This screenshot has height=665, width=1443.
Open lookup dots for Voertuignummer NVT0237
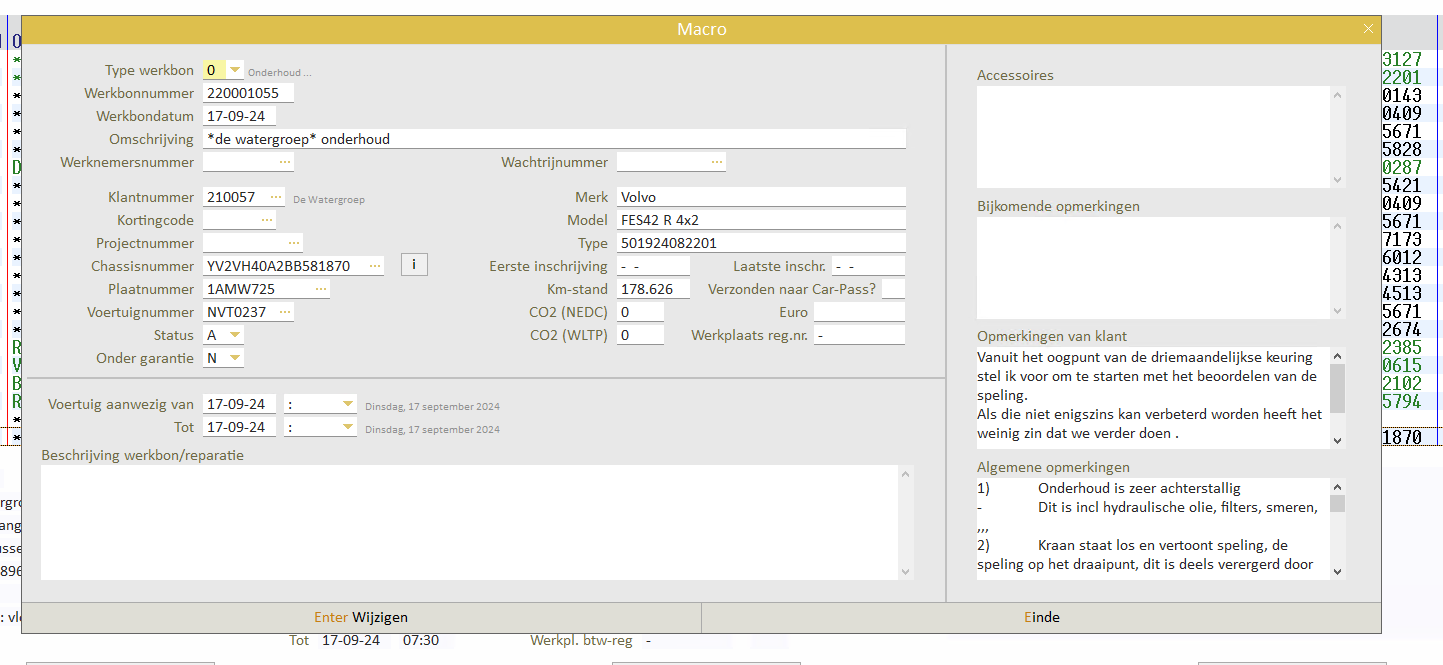click(285, 312)
